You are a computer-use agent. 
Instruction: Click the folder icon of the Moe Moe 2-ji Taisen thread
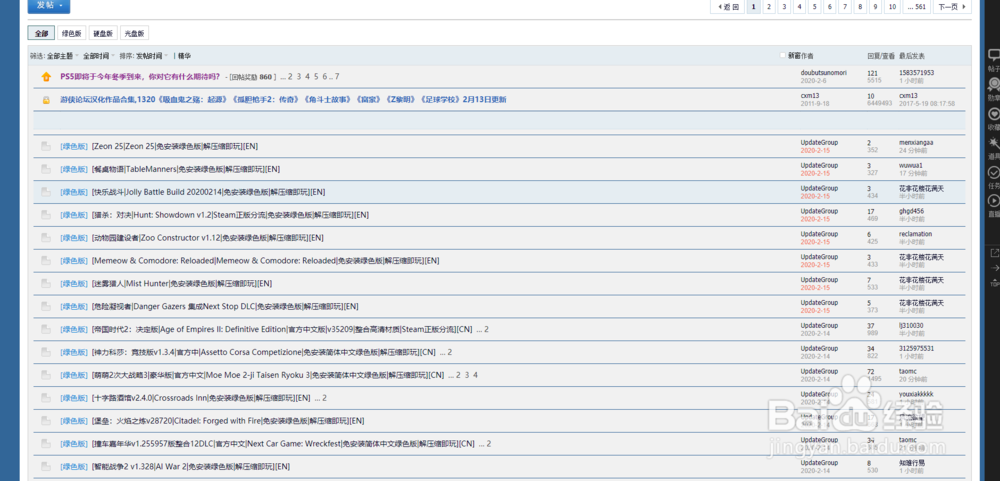pyautogui.click(x=46, y=375)
